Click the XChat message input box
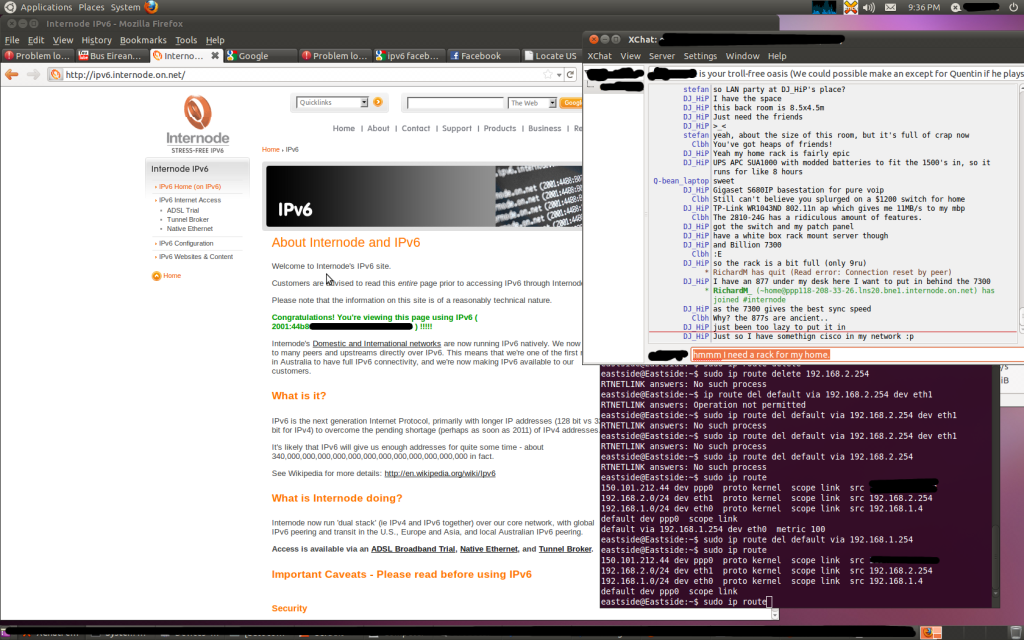The width and height of the screenshot is (1024, 640). click(x=857, y=355)
